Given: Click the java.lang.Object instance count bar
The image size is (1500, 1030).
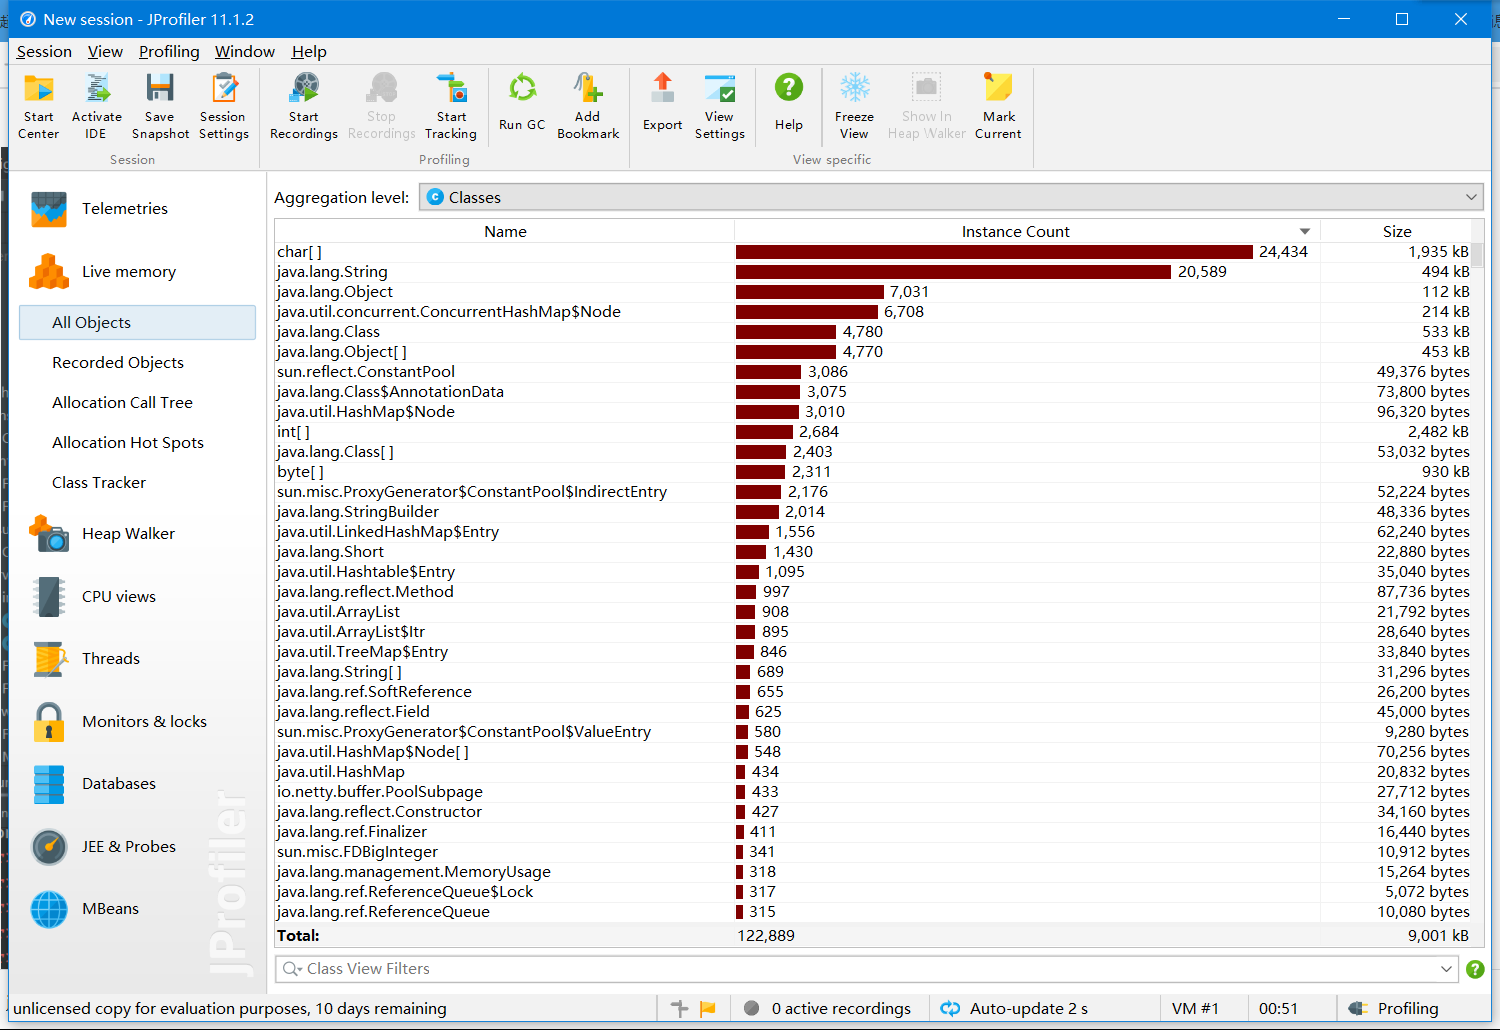Looking at the screenshot, I should 810,292.
